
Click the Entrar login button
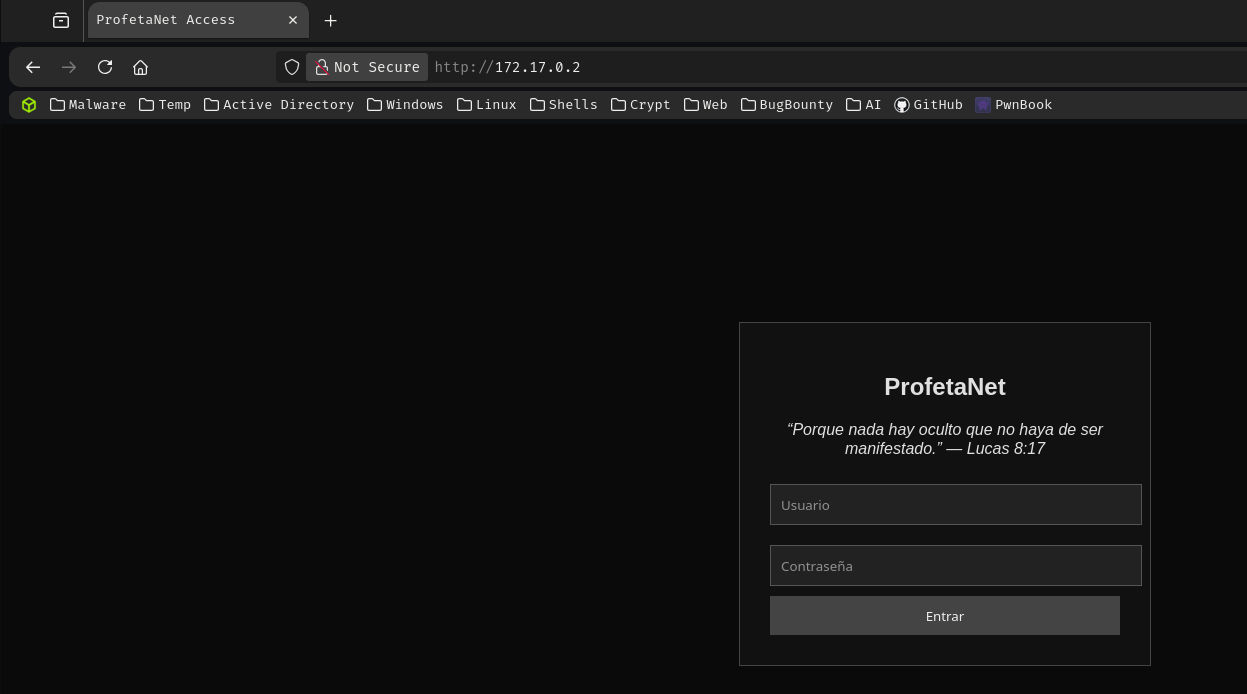tap(944, 616)
